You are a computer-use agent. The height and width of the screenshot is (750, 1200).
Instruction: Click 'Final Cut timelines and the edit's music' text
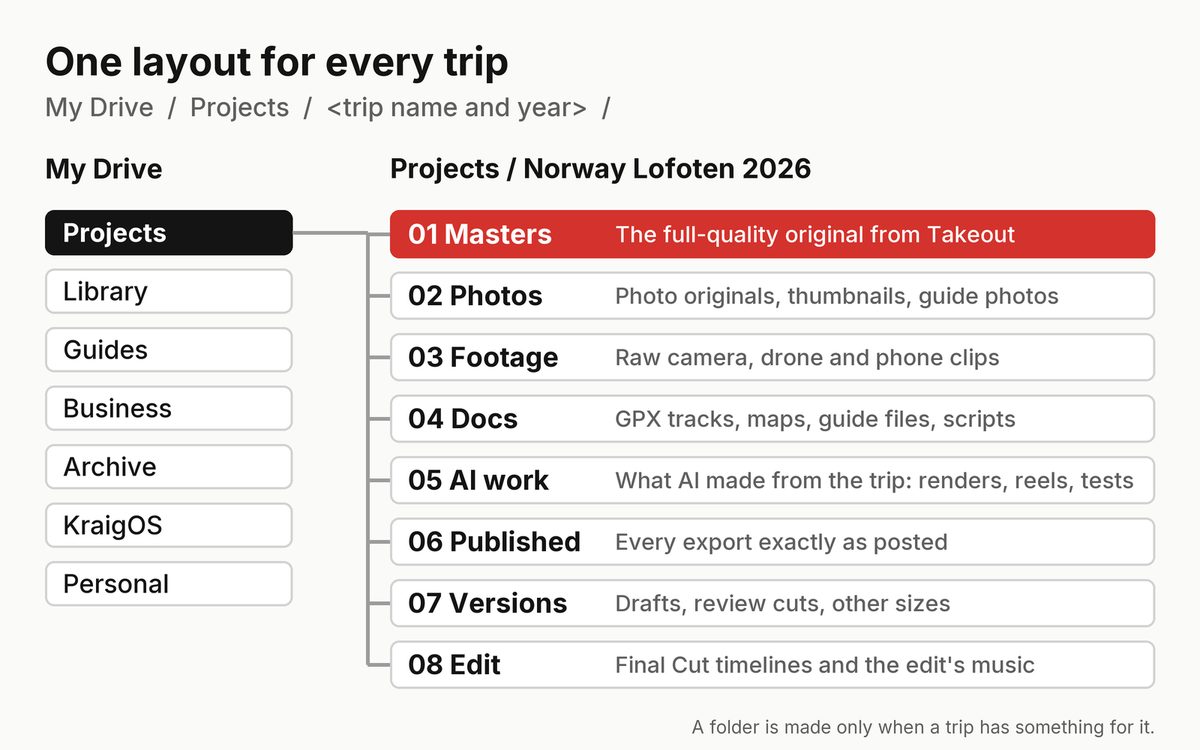[x=825, y=665]
